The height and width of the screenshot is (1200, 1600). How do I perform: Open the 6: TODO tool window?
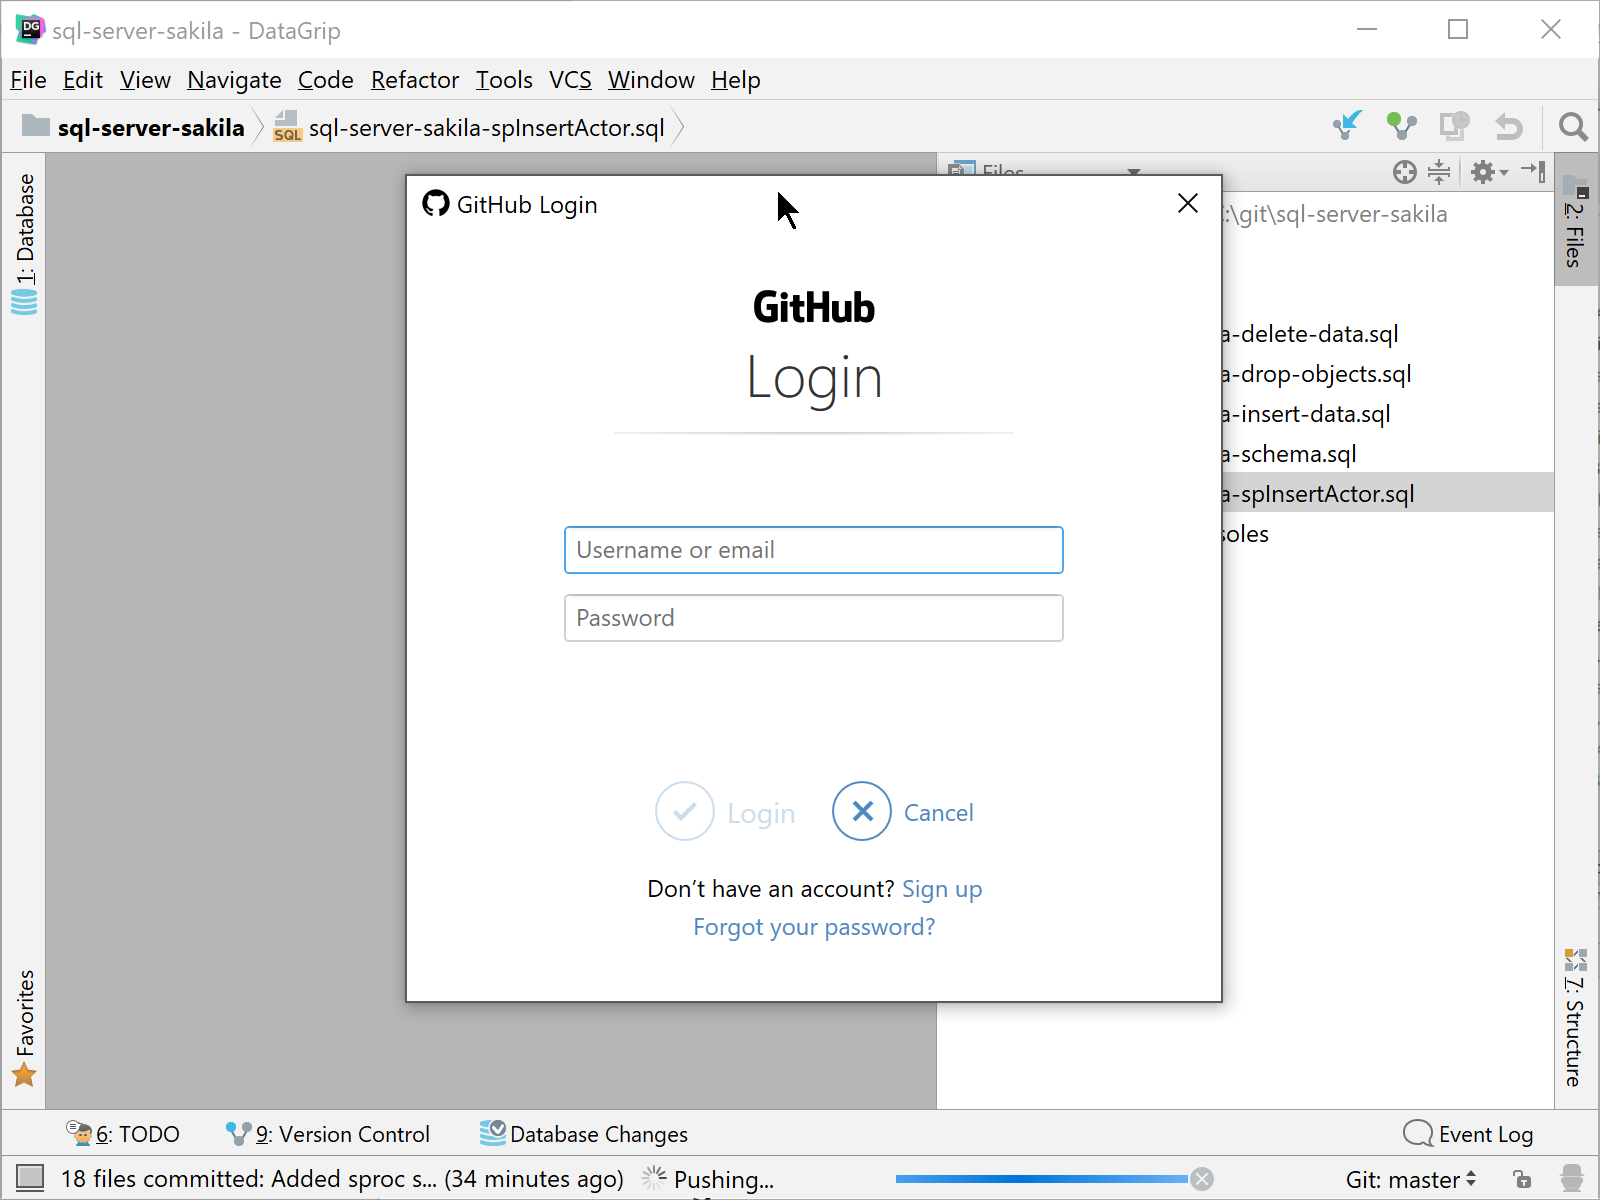click(x=123, y=1134)
